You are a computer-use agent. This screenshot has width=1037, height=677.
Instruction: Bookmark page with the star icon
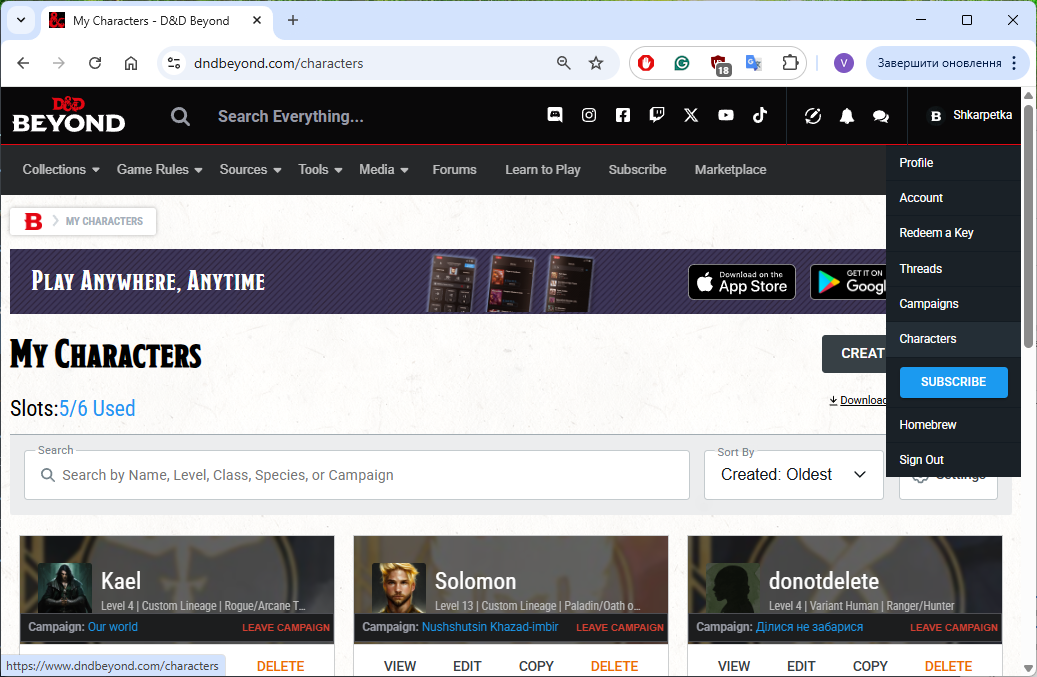tap(596, 63)
